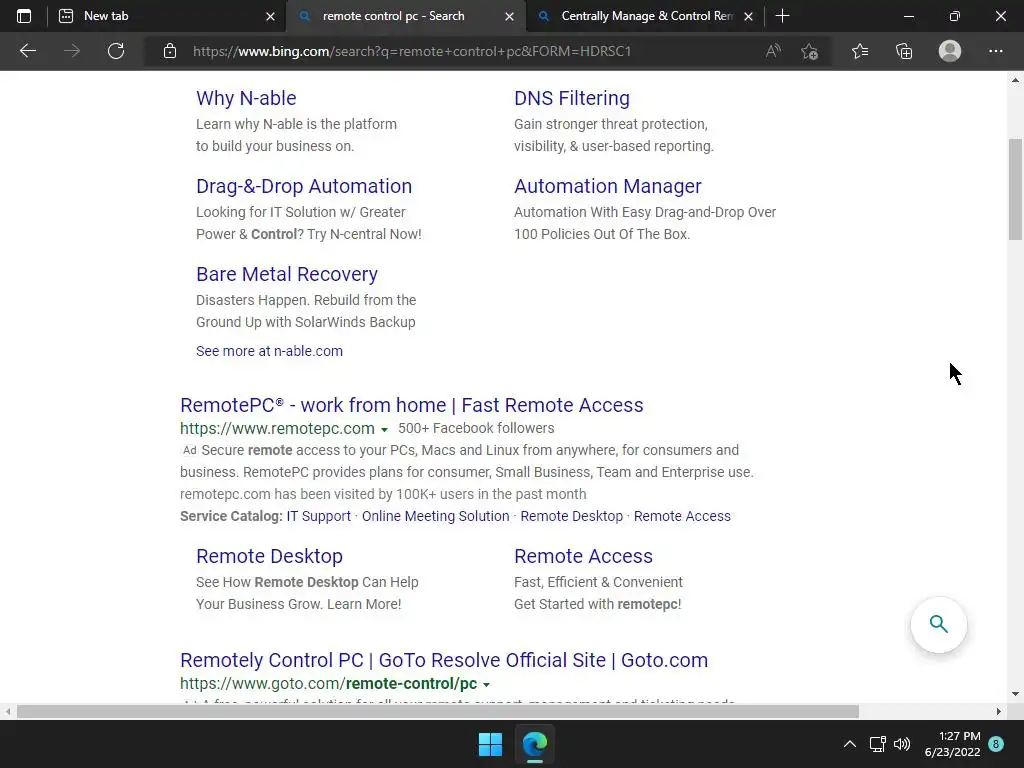Close the remote control pc search tab
This screenshot has width=1024, height=768.
tap(509, 17)
